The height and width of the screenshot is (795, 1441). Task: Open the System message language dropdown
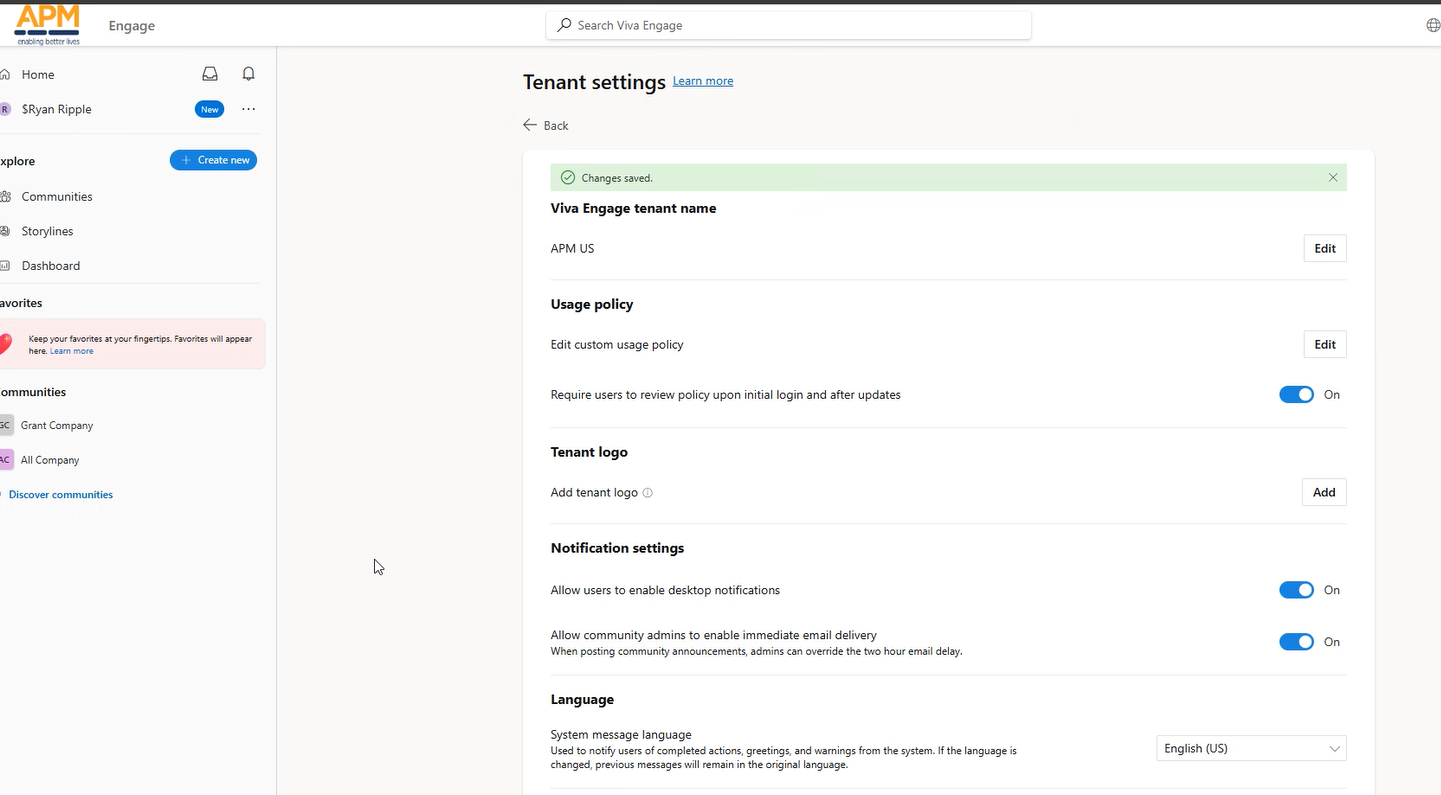(1251, 748)
